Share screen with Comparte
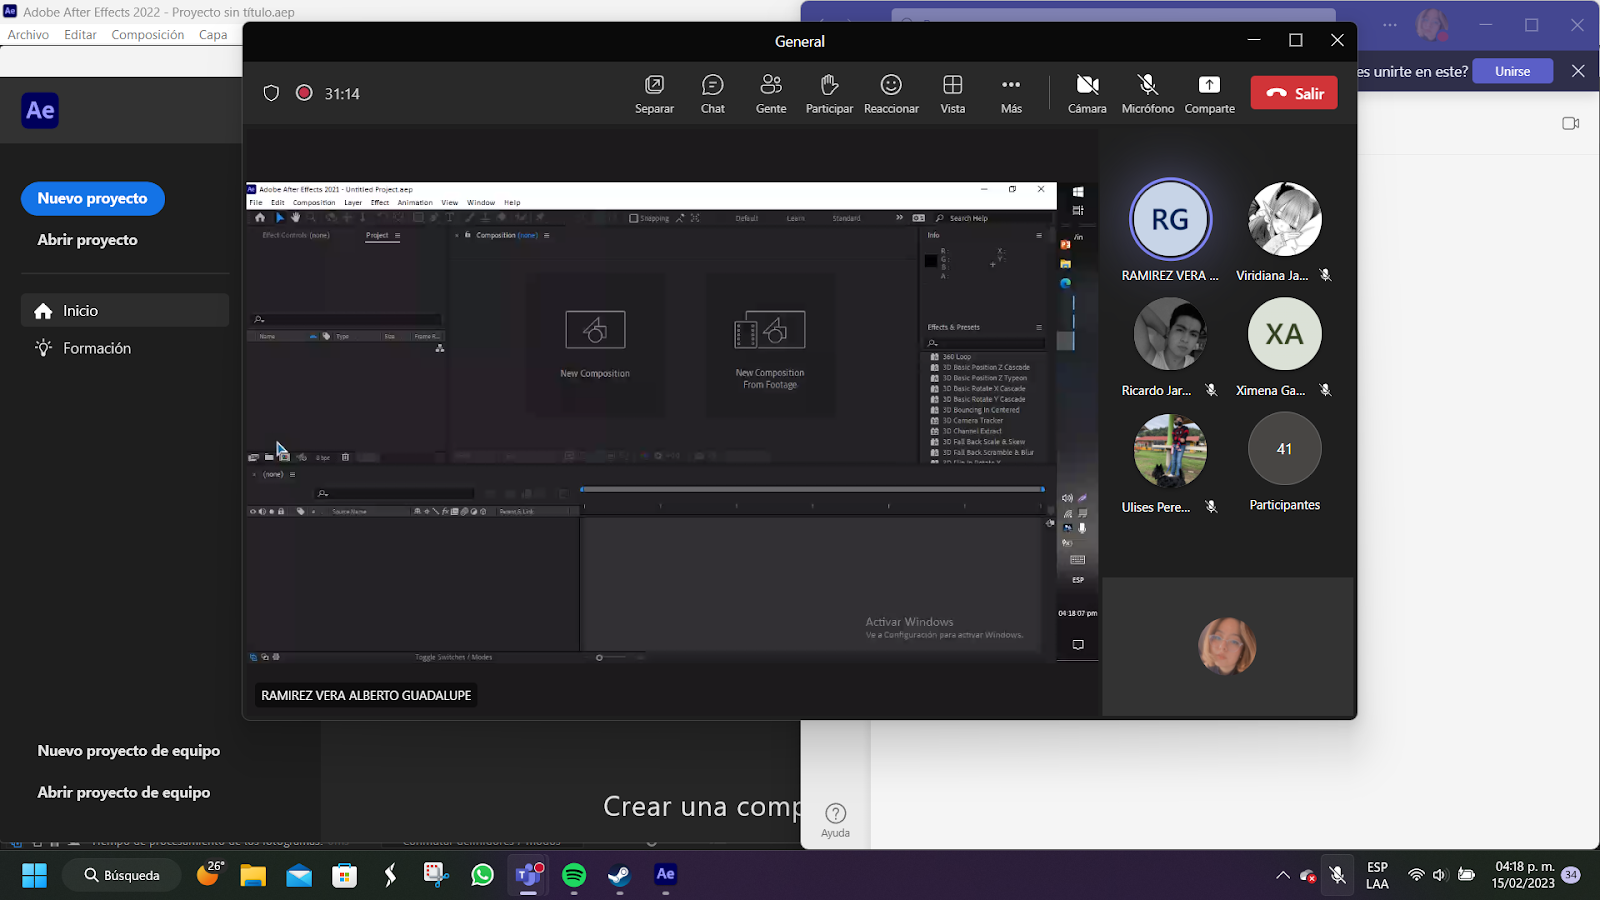The width and height of the screenshot is (1600, 900). [1210, 94]
